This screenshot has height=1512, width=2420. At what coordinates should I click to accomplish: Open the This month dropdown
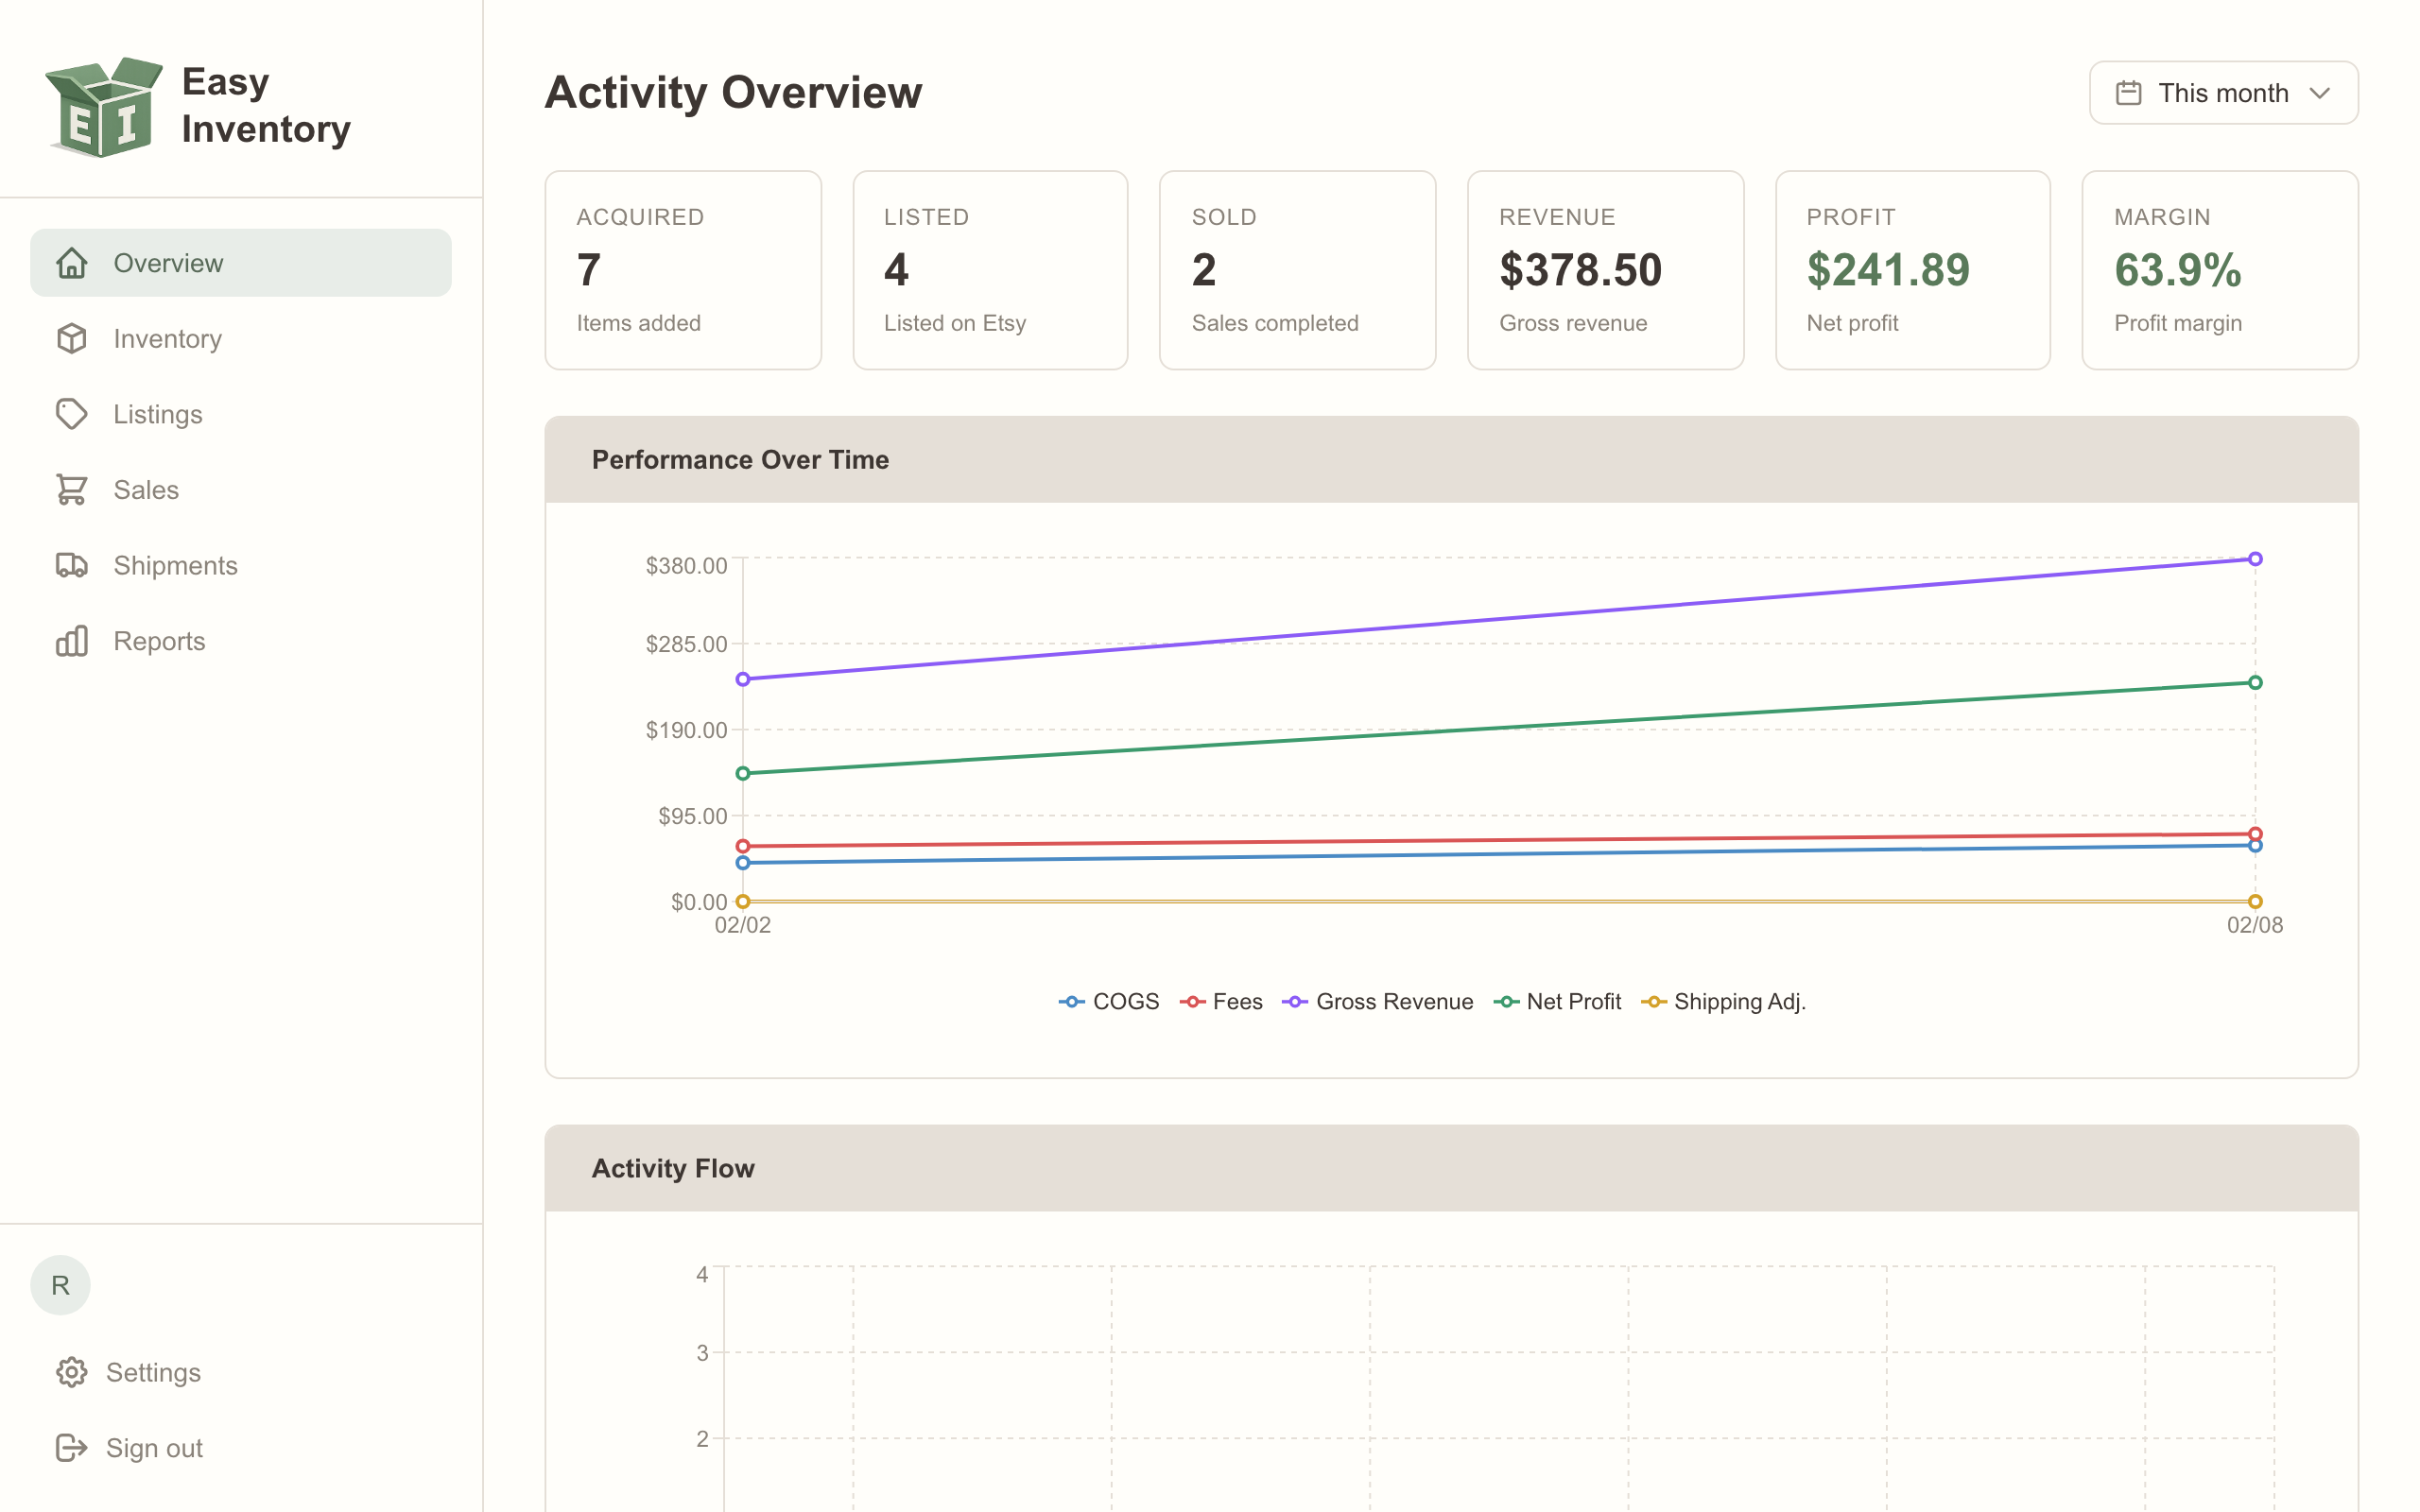click(2223, 92)
